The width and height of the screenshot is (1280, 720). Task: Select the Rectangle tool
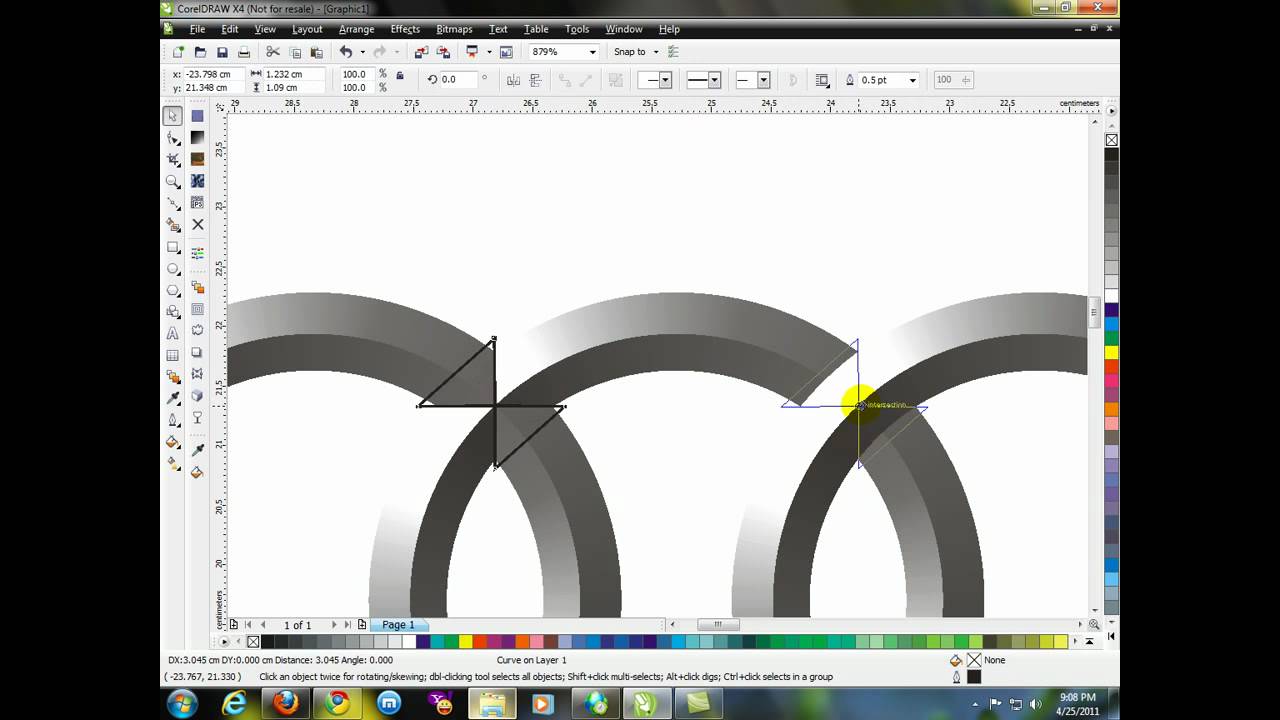click(x=173, y=247)
